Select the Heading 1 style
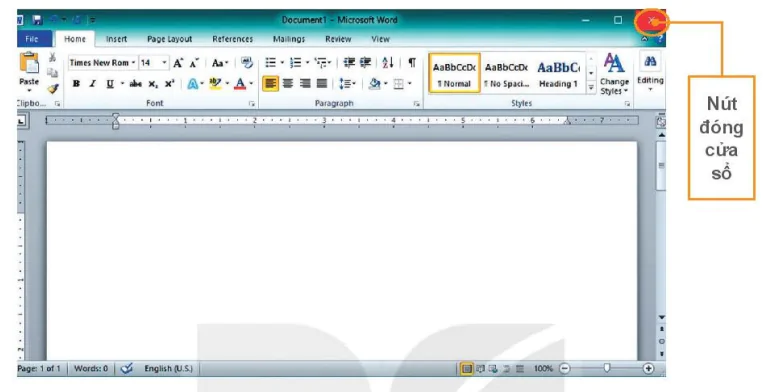 [x=559, y=73]
